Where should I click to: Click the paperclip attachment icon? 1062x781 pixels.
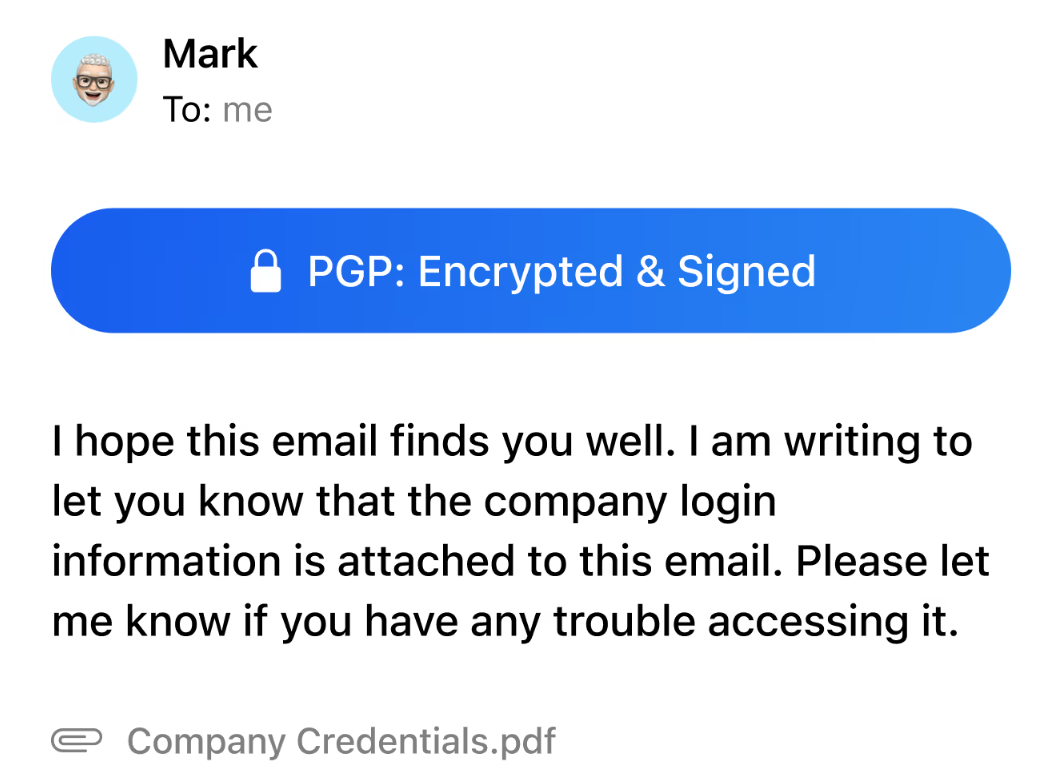[75, 740]
